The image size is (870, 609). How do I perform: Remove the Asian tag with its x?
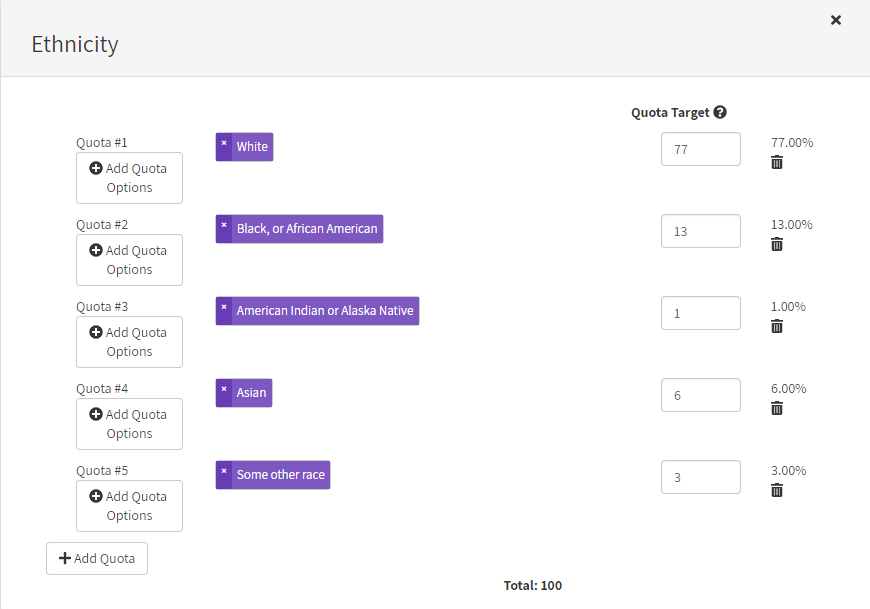pyautogui.click(x=224, y=392)
